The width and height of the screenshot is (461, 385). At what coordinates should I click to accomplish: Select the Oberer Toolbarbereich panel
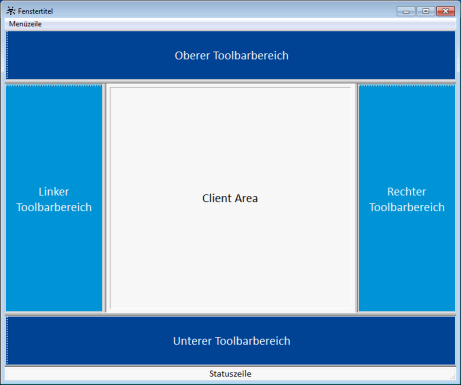point(231,55)
